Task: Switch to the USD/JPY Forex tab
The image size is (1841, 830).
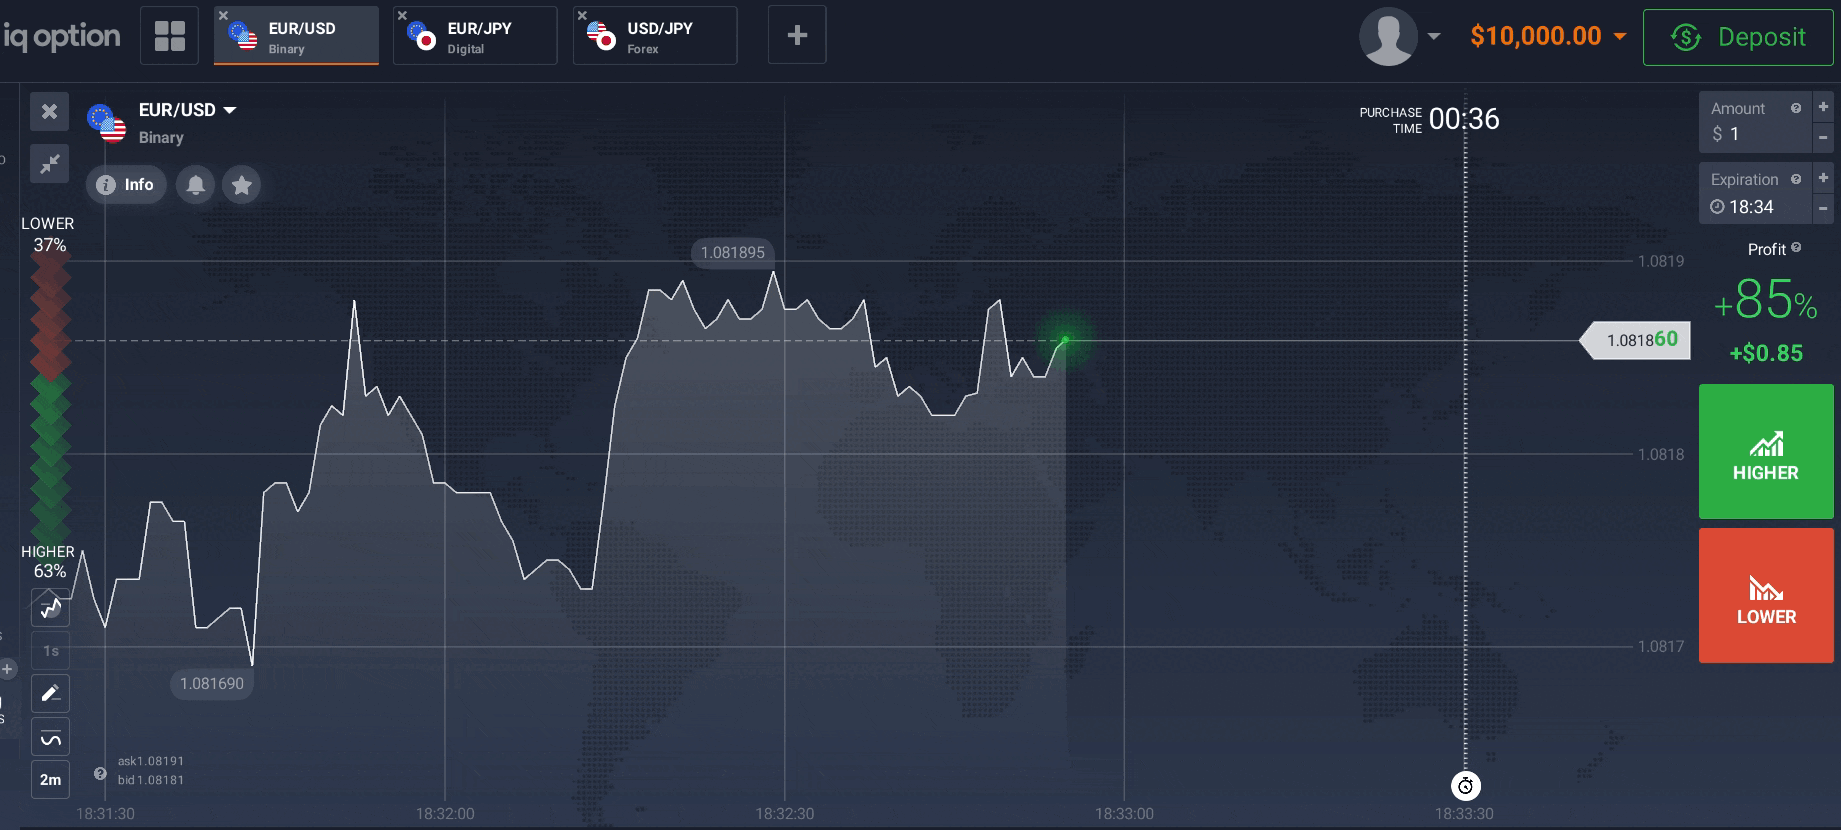Action: point(655,36)
